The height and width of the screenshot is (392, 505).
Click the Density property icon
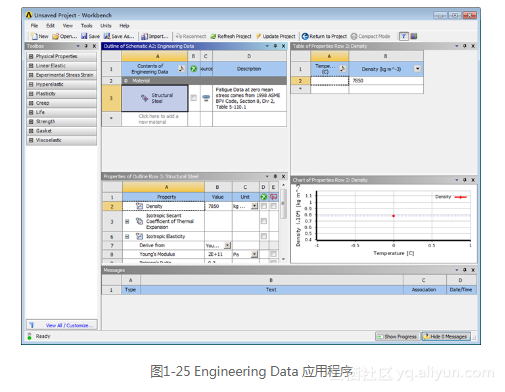139,206
